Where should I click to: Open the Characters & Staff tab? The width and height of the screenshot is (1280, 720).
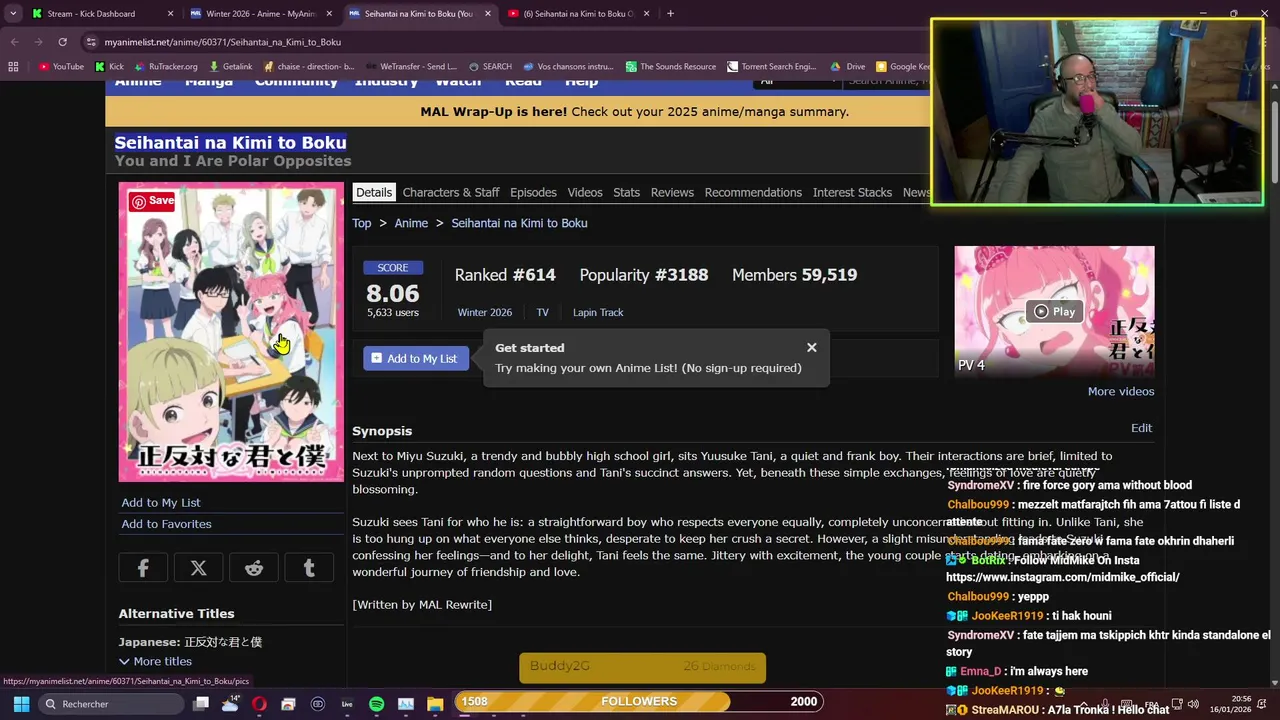coord(451,192)
